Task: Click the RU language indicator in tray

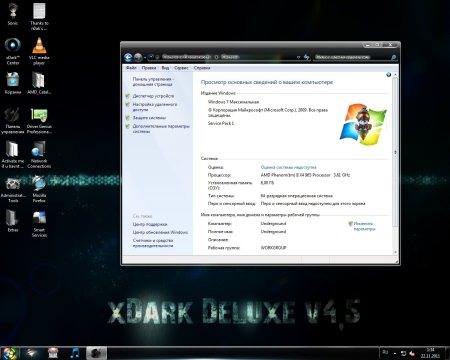Action: pos(385,352)
